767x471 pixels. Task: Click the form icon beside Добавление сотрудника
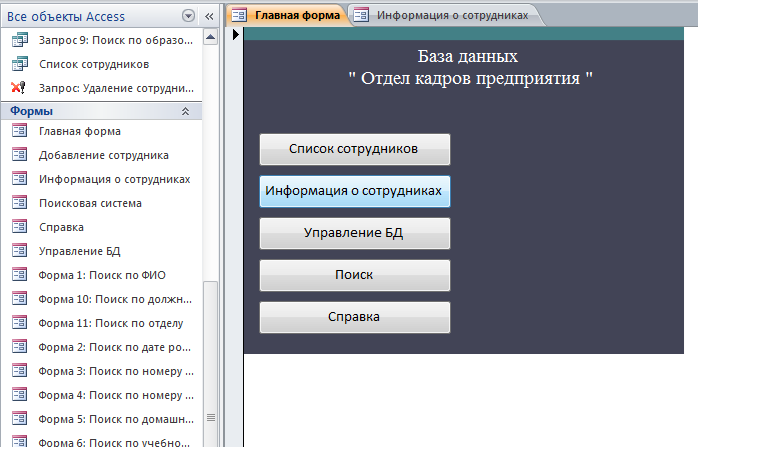click(x=18, y=155)
